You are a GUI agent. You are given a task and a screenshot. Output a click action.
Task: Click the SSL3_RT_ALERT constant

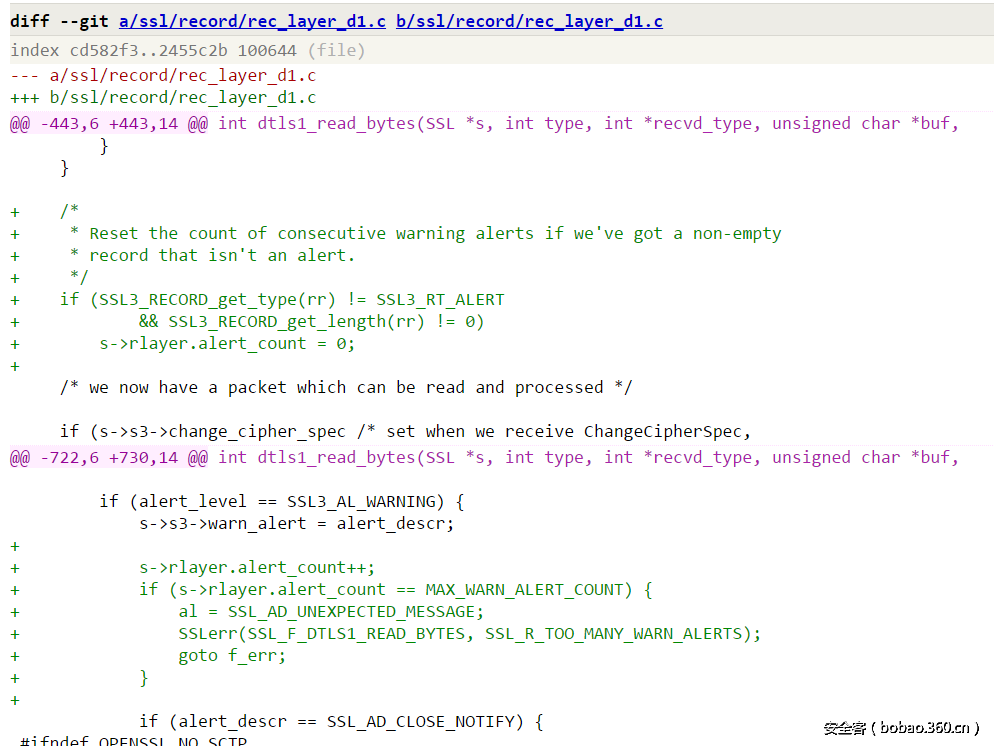click(x=440, y=299)
